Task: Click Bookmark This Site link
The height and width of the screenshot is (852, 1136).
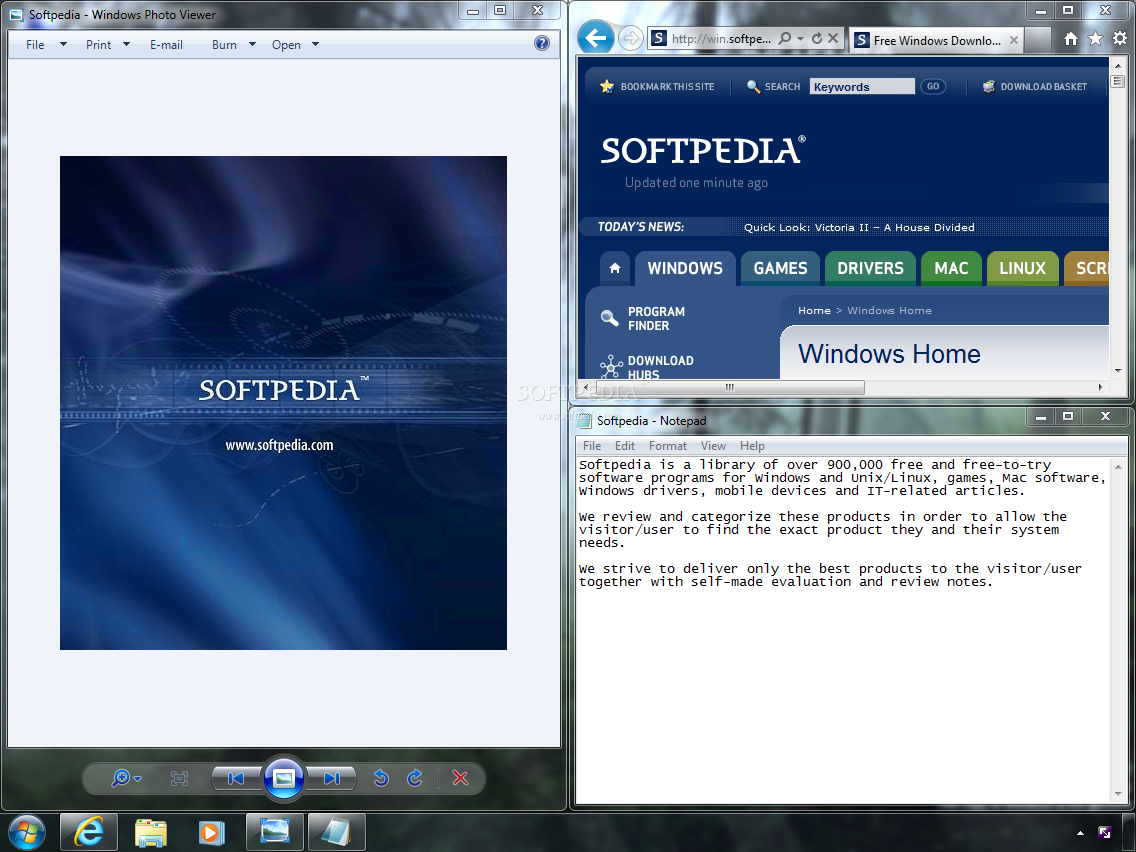Action: 657,86
